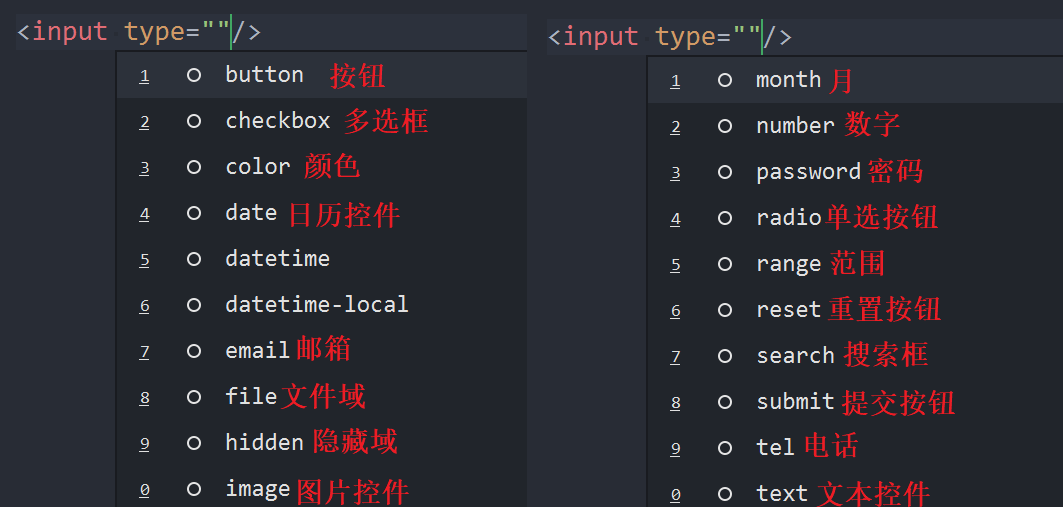1063x507 pixels.
Task: Click the circle icon beside reset
Action: tap(725, 310)
